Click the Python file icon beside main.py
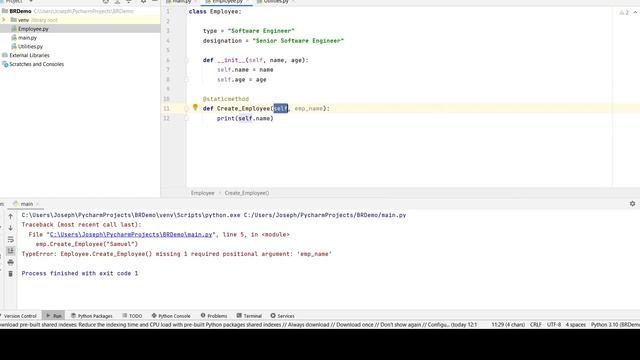This screenshot has width=640, height=360. coord(14,38)
